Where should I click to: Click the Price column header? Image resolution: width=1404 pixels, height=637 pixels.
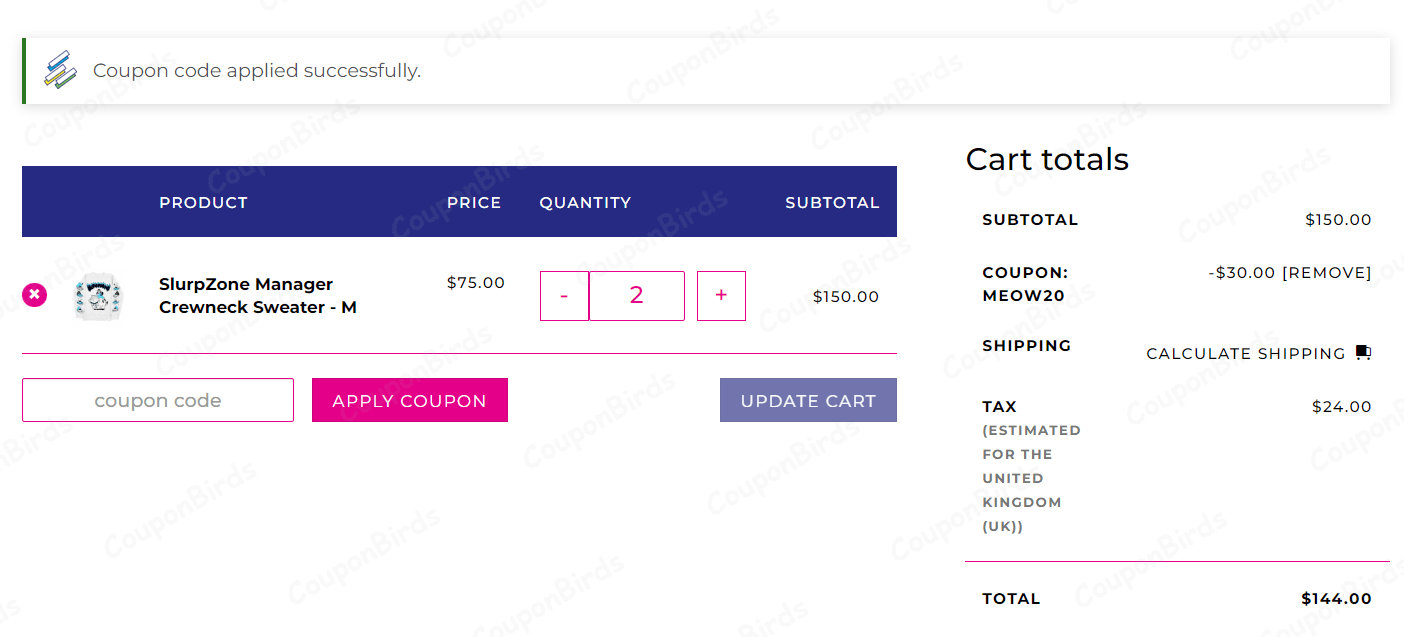pyautogui.click(x=474, y=202)
